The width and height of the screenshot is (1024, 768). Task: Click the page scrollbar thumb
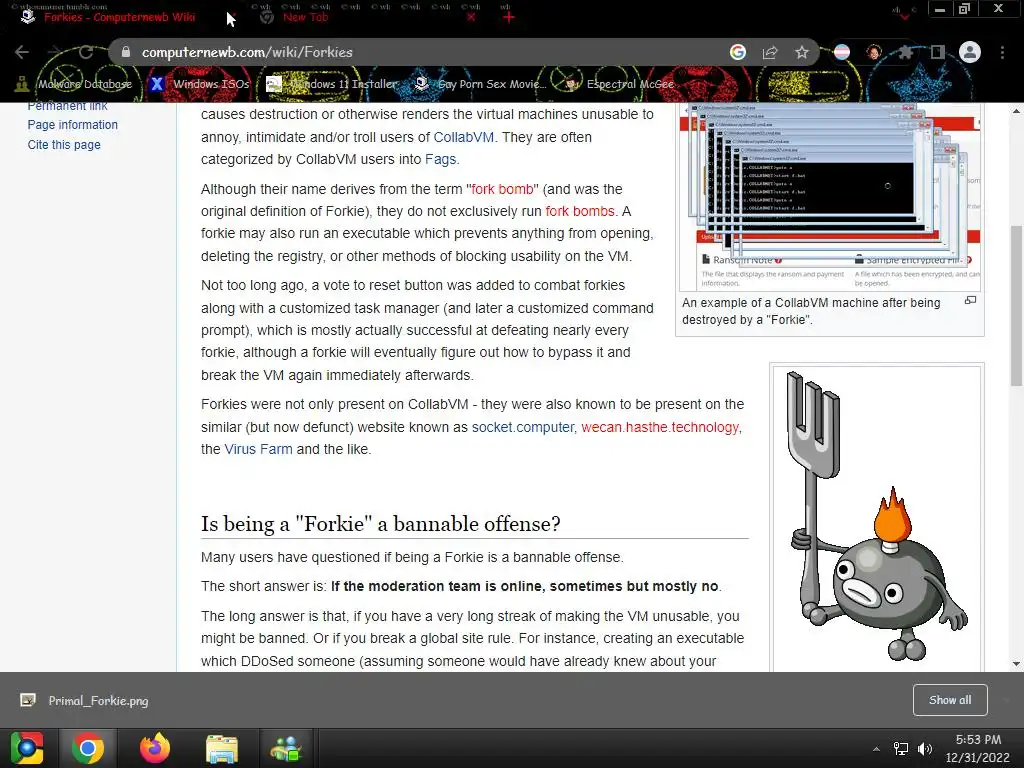click(x=1016, y=306)
